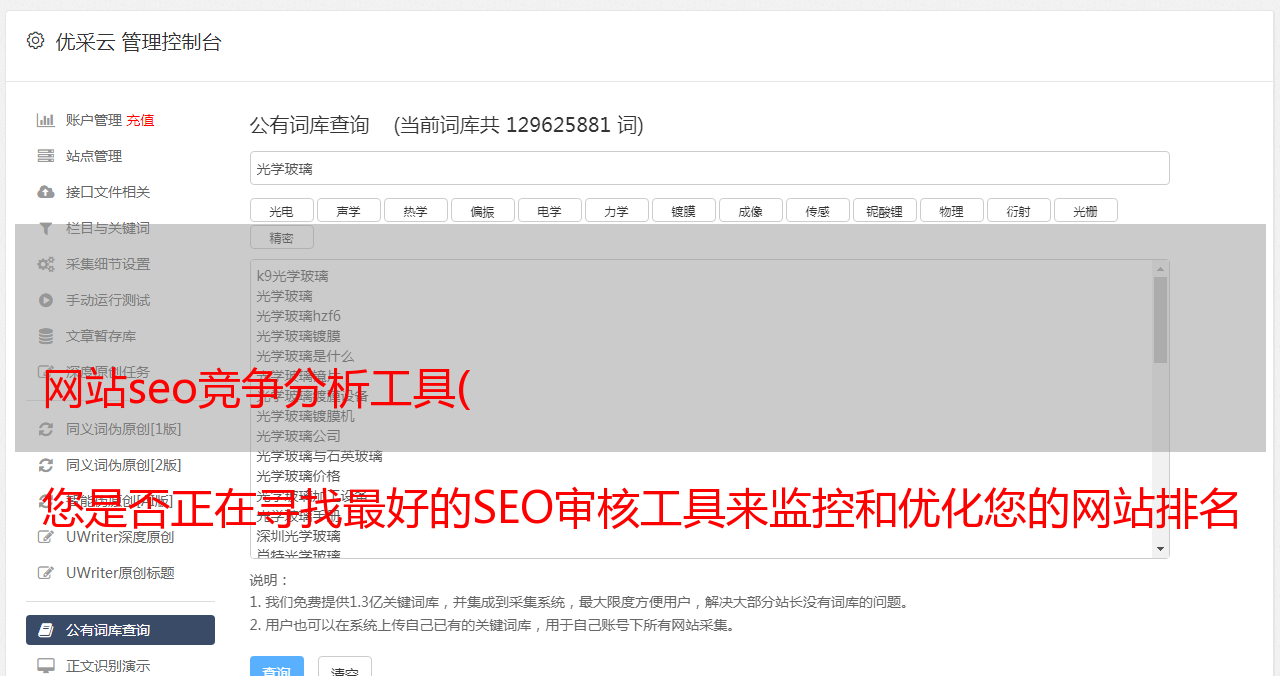Focus the keyword search field containing 光学玻璃
This screenshot has height=676, width=1280.
click(x=709, y=168)
